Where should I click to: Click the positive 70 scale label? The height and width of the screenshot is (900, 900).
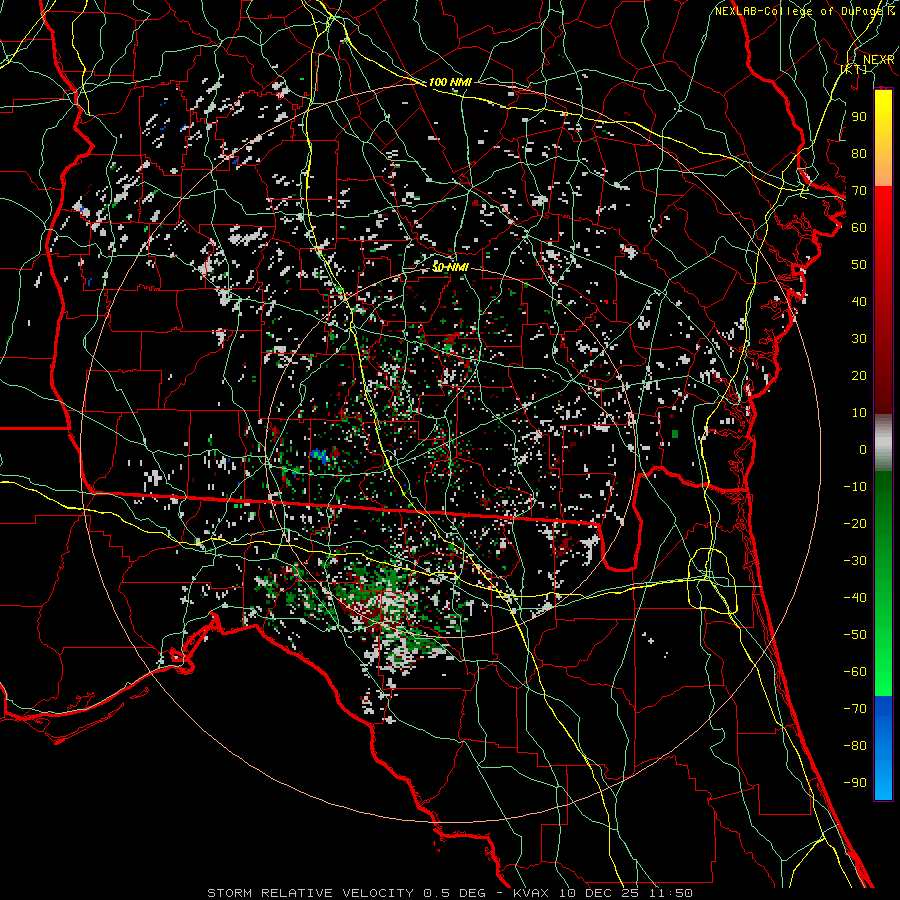(859, 191)
